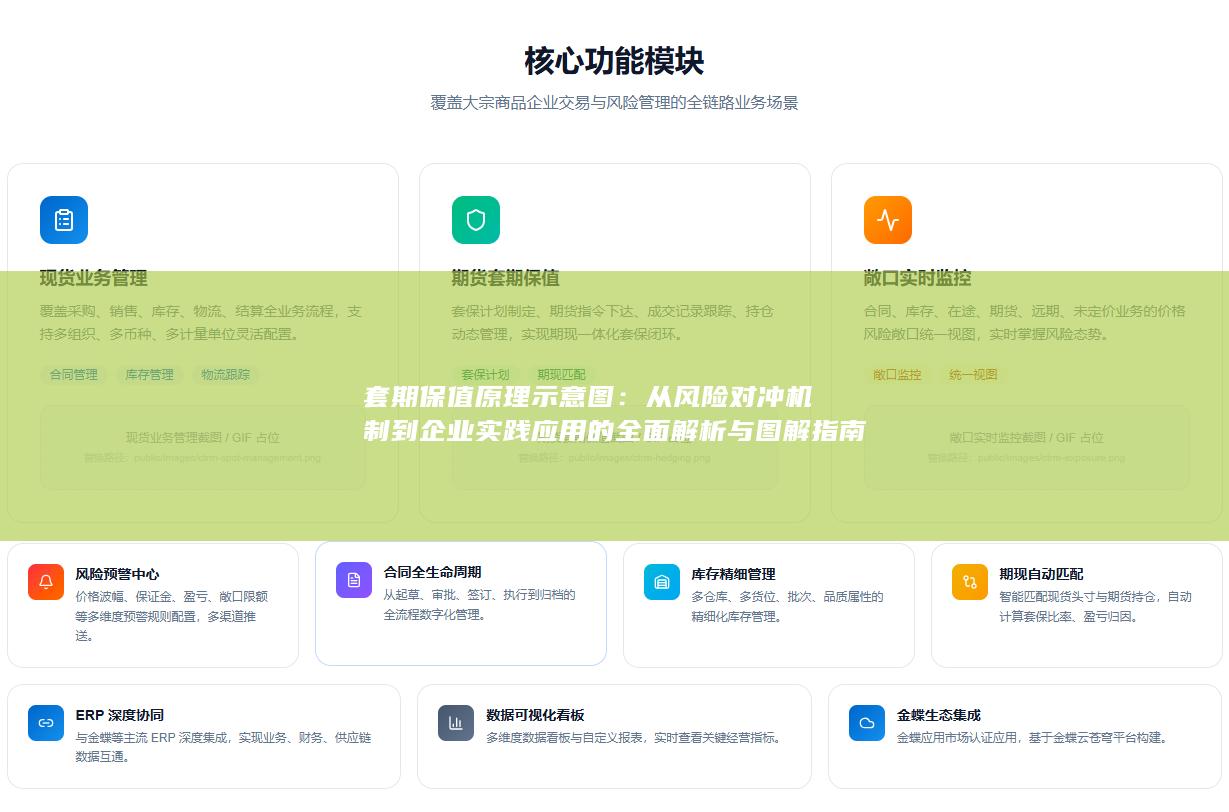
Task: Click the description starting 从起草、审批、签订
Action: click(x=480, y=605)
